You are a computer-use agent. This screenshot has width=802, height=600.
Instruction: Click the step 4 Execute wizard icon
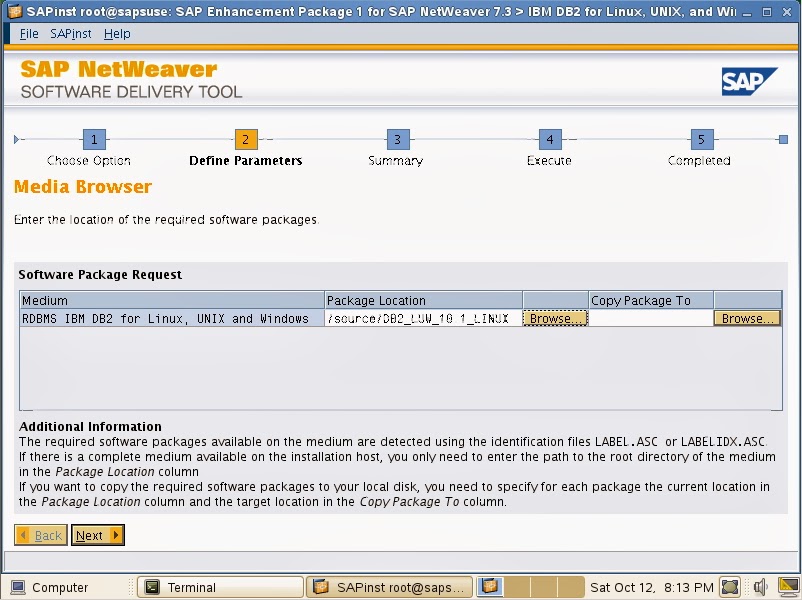pos(548,140)
